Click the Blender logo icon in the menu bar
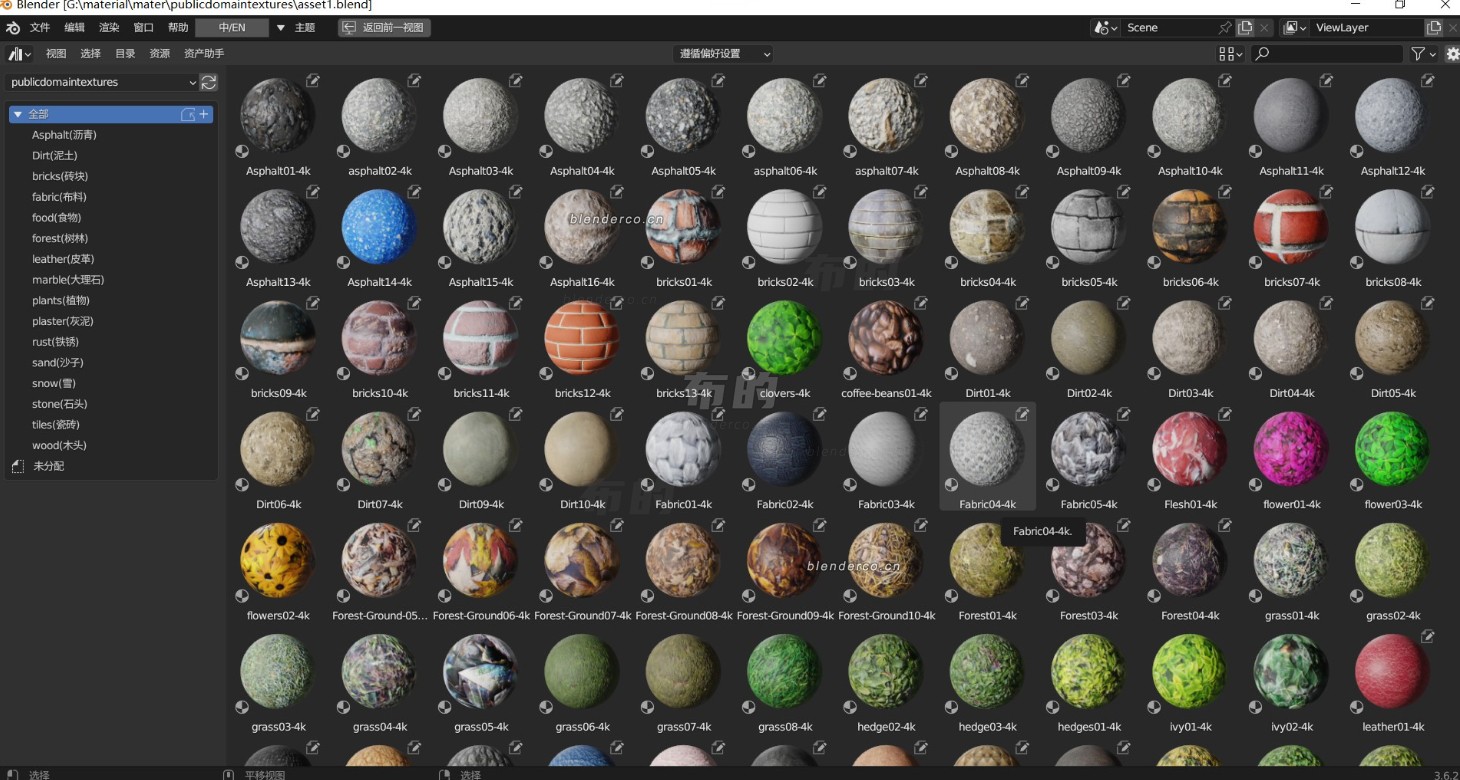1460x780 pixels. 12,28
